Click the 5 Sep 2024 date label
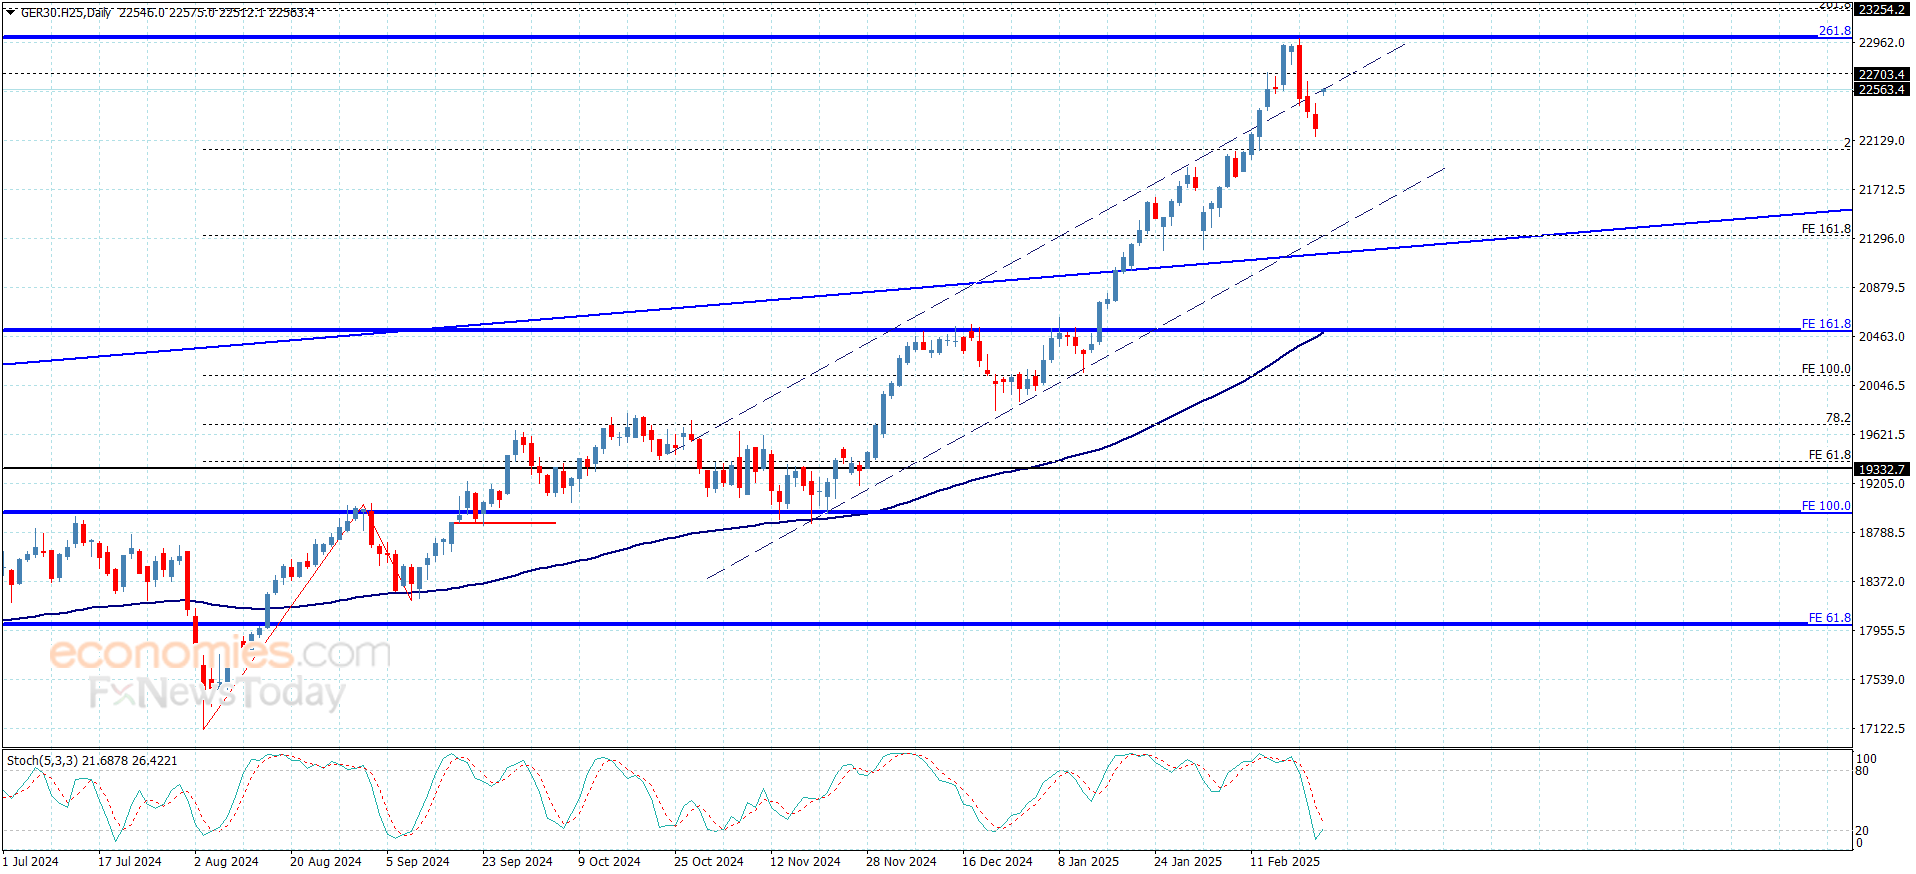 pos(418,862)
